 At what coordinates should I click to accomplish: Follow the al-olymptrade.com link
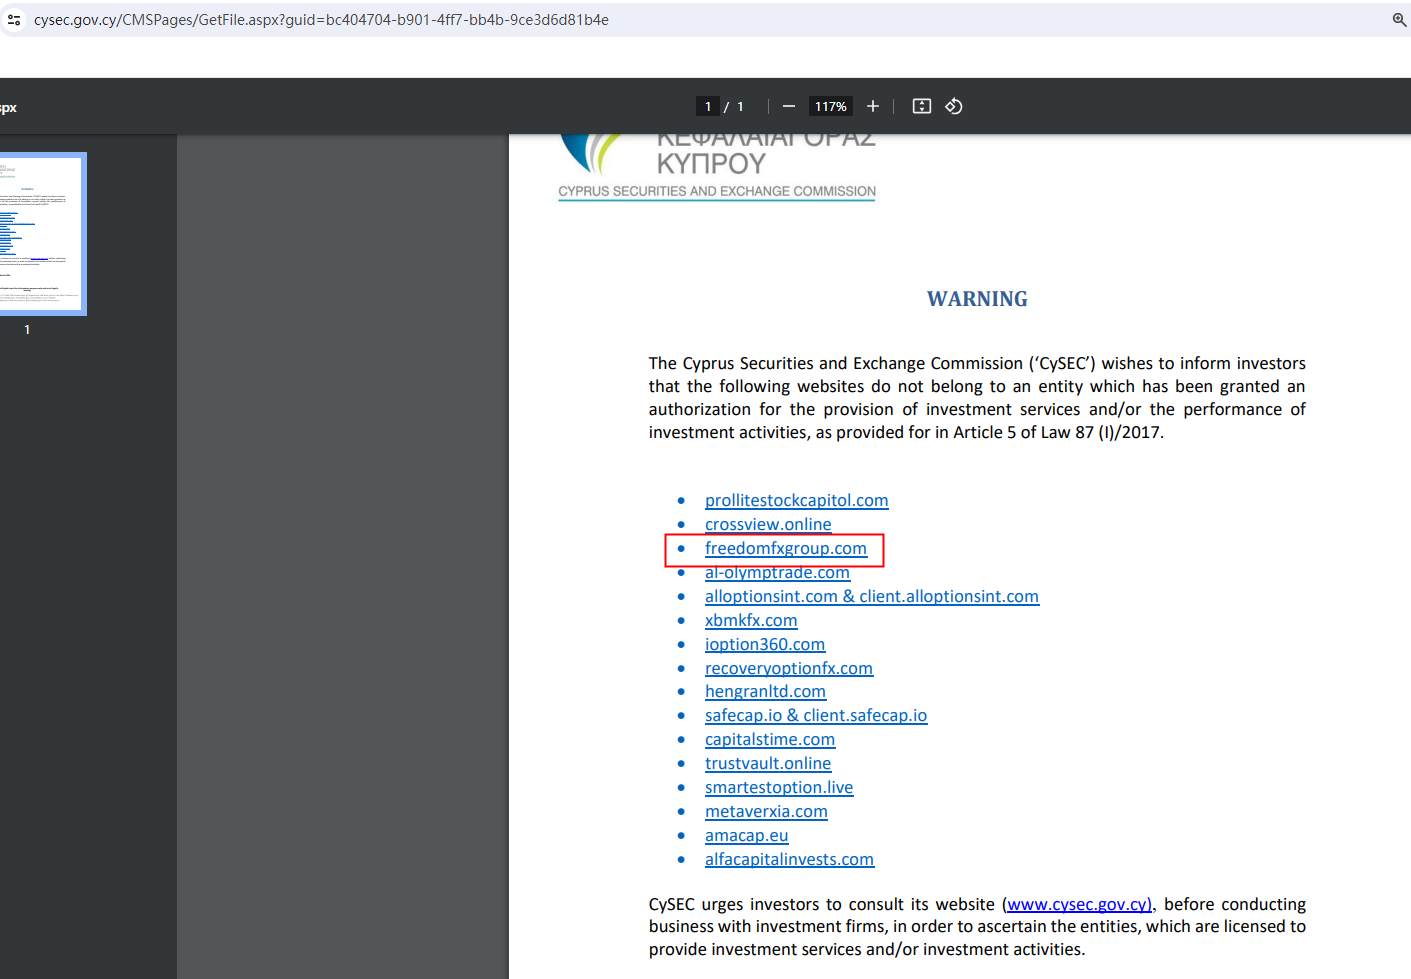(x=777, y=572)
